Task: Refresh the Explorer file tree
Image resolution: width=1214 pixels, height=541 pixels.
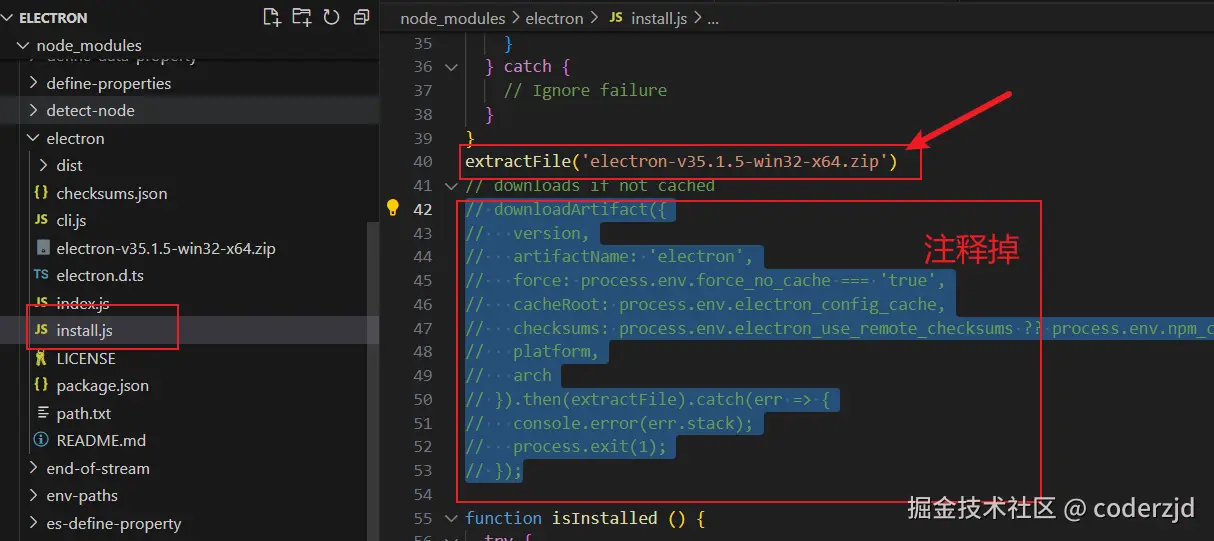Action: (x=331, y=17)
